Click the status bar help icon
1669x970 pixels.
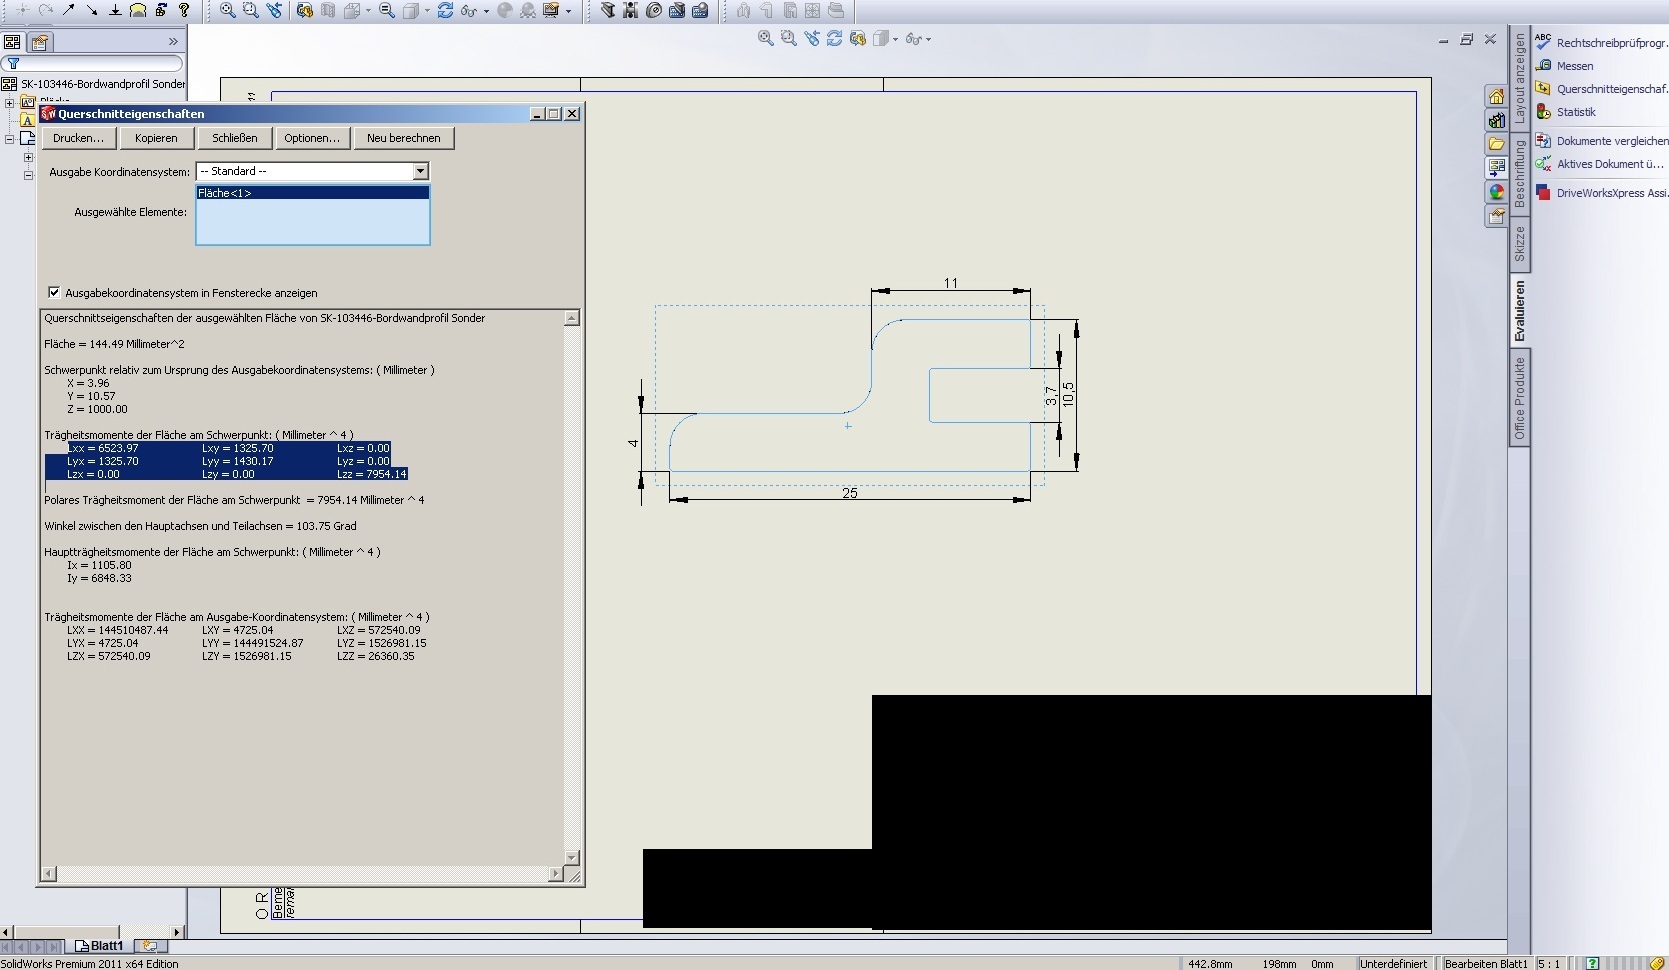coord(1592,964)
